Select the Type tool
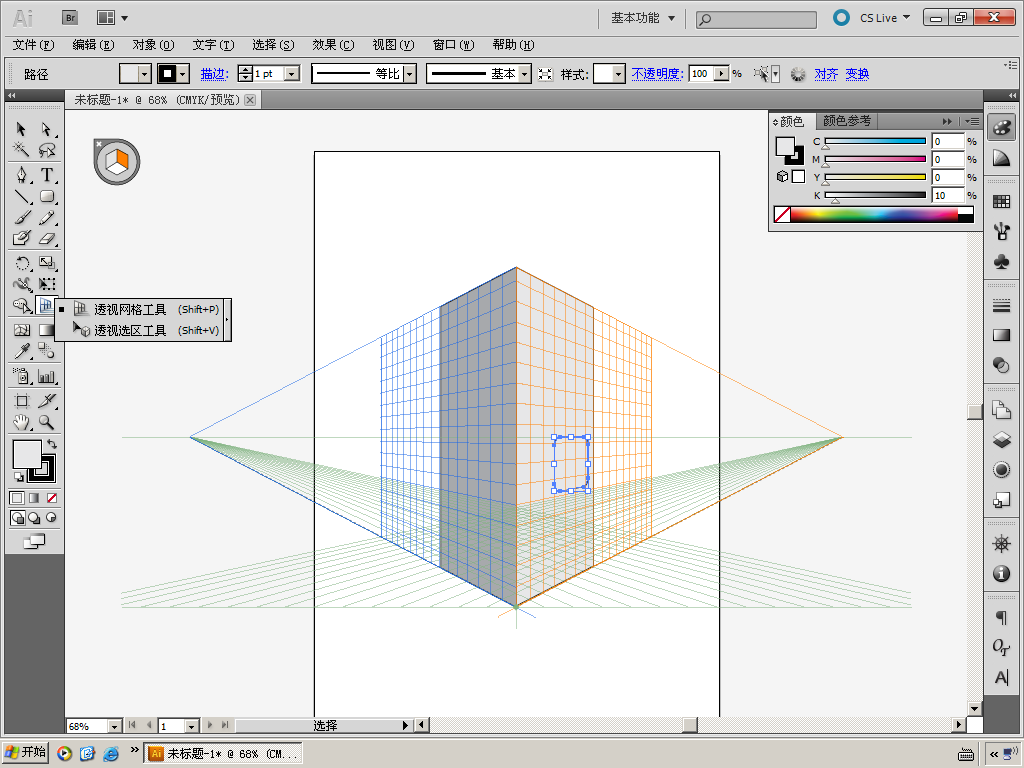This screenshot has height=768, width=1024. [x=46, y=175]
